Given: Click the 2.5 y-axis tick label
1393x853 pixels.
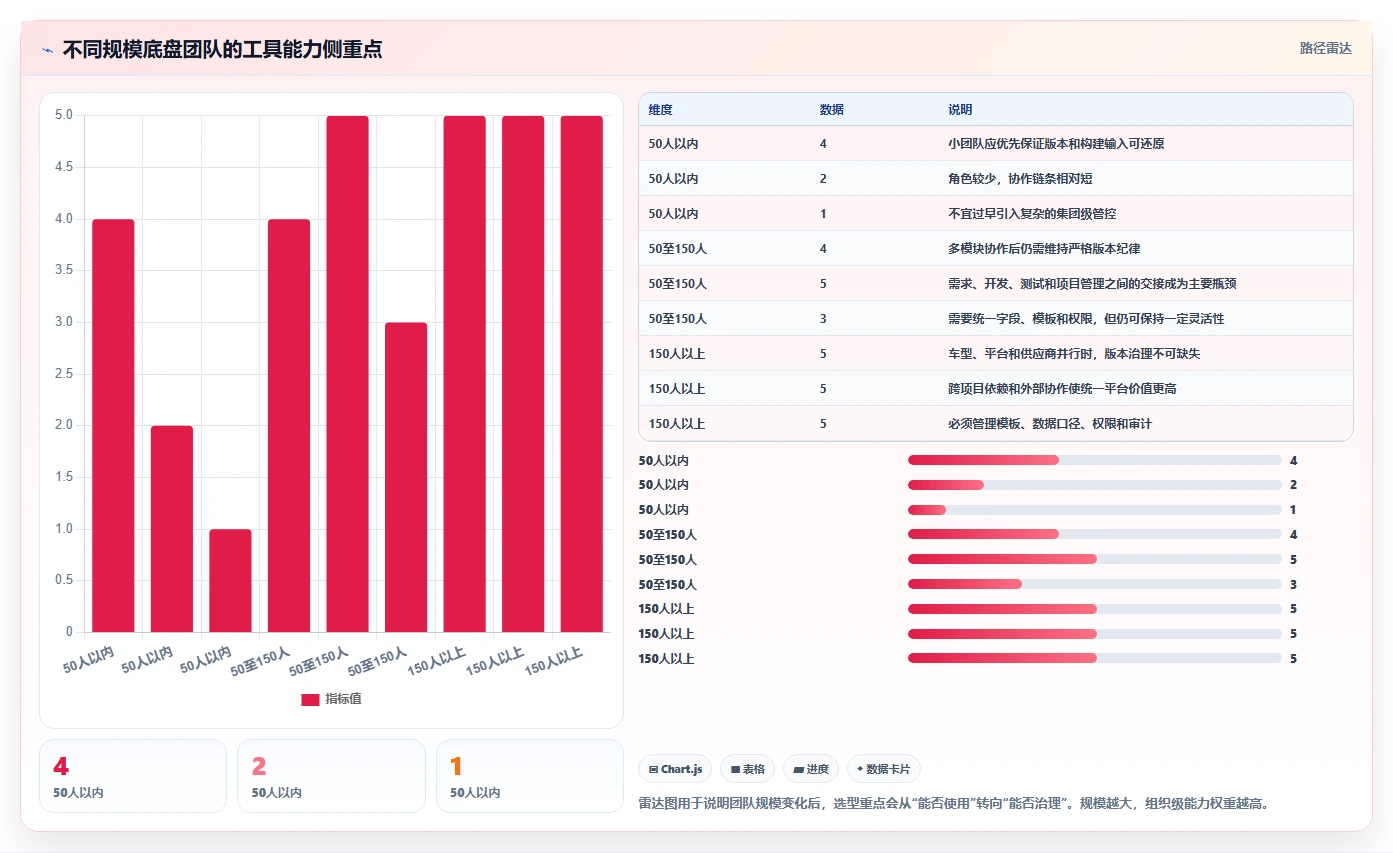Looking at the screenshot, I should click(62, 374).
